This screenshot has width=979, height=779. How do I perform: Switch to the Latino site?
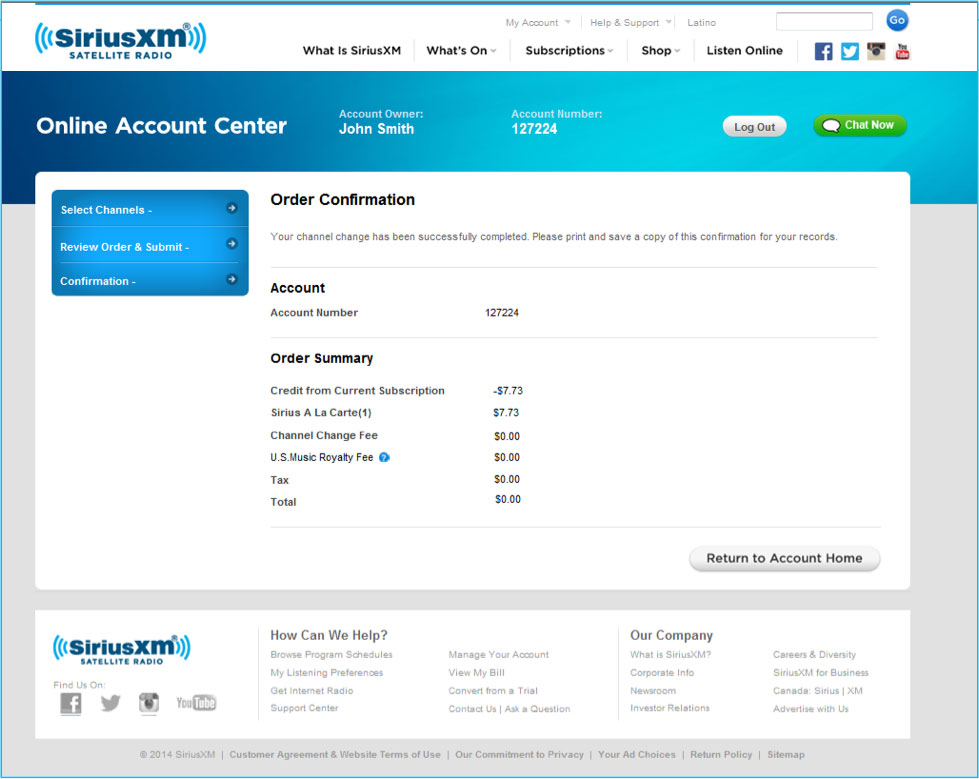702,22
